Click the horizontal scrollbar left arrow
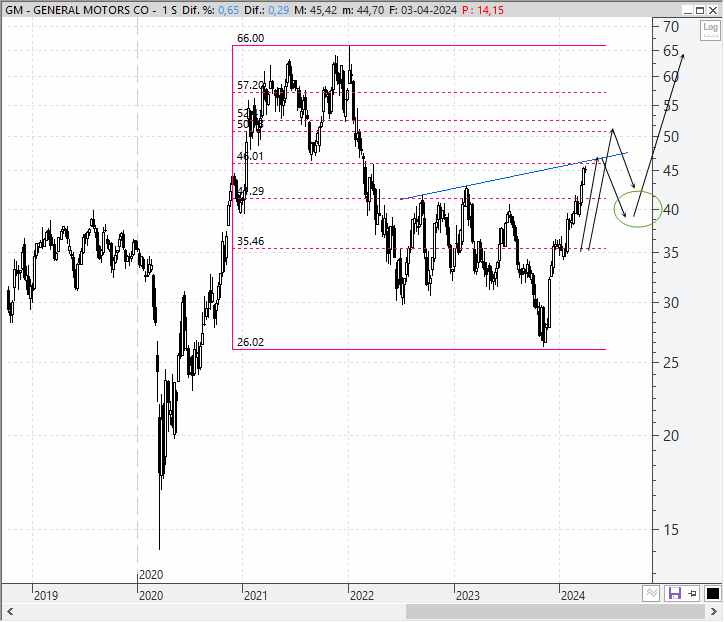 [x=10, y=612]
